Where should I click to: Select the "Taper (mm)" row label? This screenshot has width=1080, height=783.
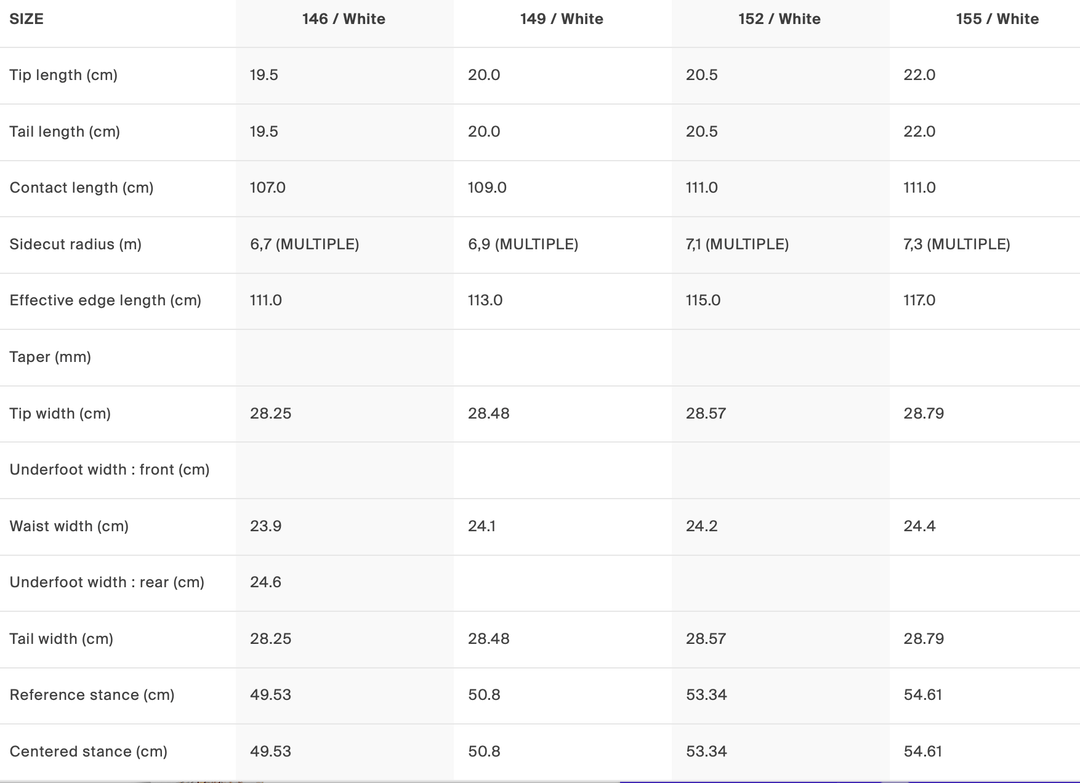(x=50, y=357)
